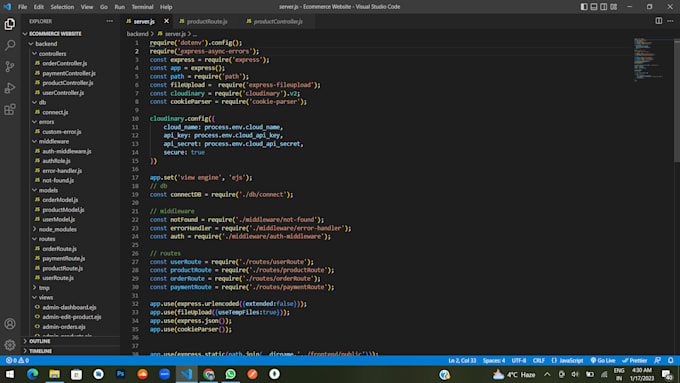
Task: Open Photoshop from taskbar
Action: click(x=120, y=374)
